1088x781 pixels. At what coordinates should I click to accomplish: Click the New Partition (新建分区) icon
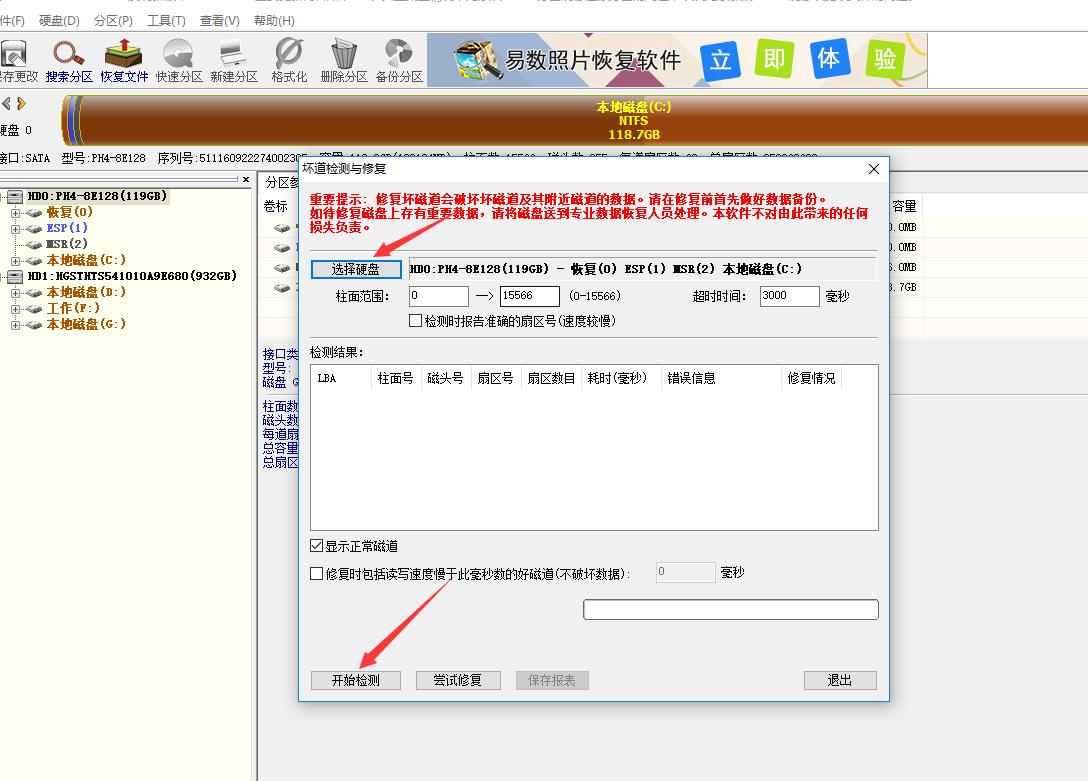click(x=234, y=60)
